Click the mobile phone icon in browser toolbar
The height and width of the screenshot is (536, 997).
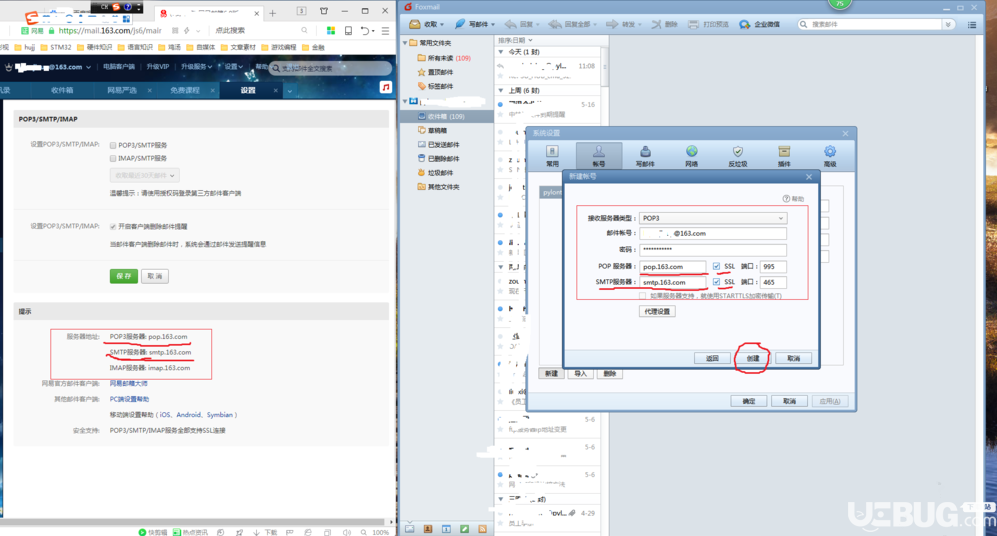(x=348, y=31)
